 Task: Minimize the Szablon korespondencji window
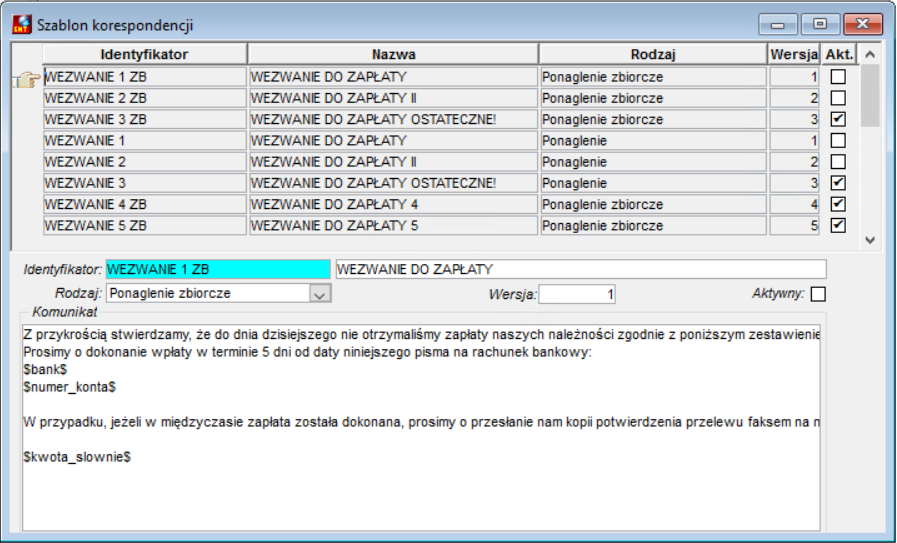(x=777, y=25)
